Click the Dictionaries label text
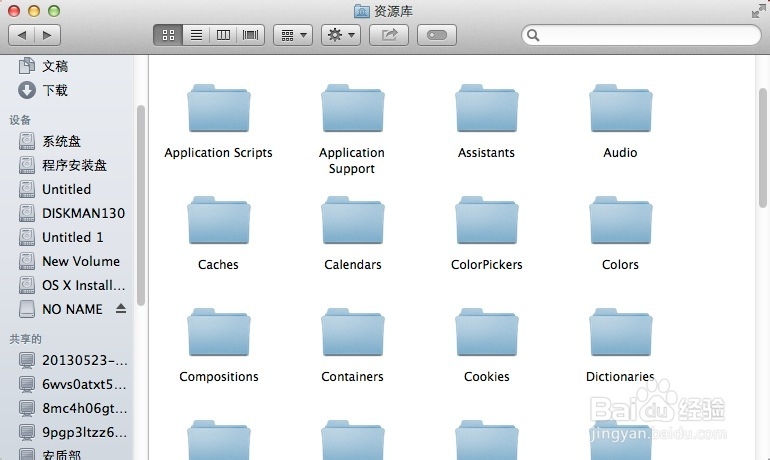The image size is (770, 460). tap(620, 377)
